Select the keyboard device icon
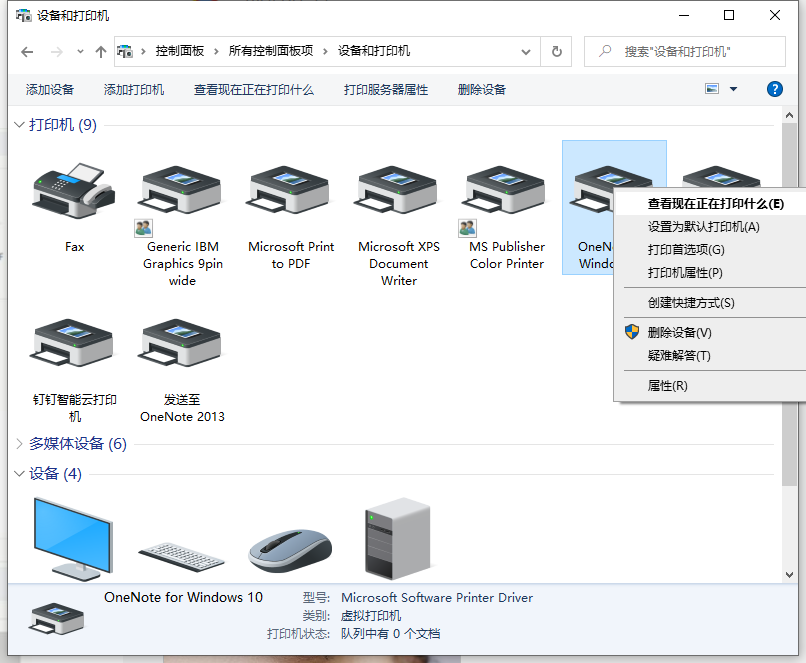The width and height of the screenshot is (806, 663). 181,557
